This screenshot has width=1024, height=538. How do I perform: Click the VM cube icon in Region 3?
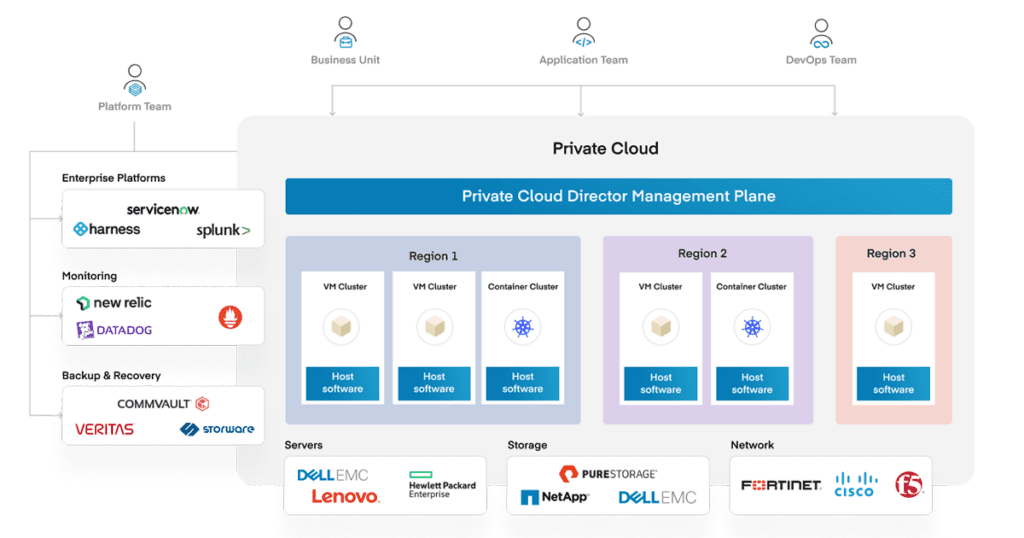click(893, 327)
